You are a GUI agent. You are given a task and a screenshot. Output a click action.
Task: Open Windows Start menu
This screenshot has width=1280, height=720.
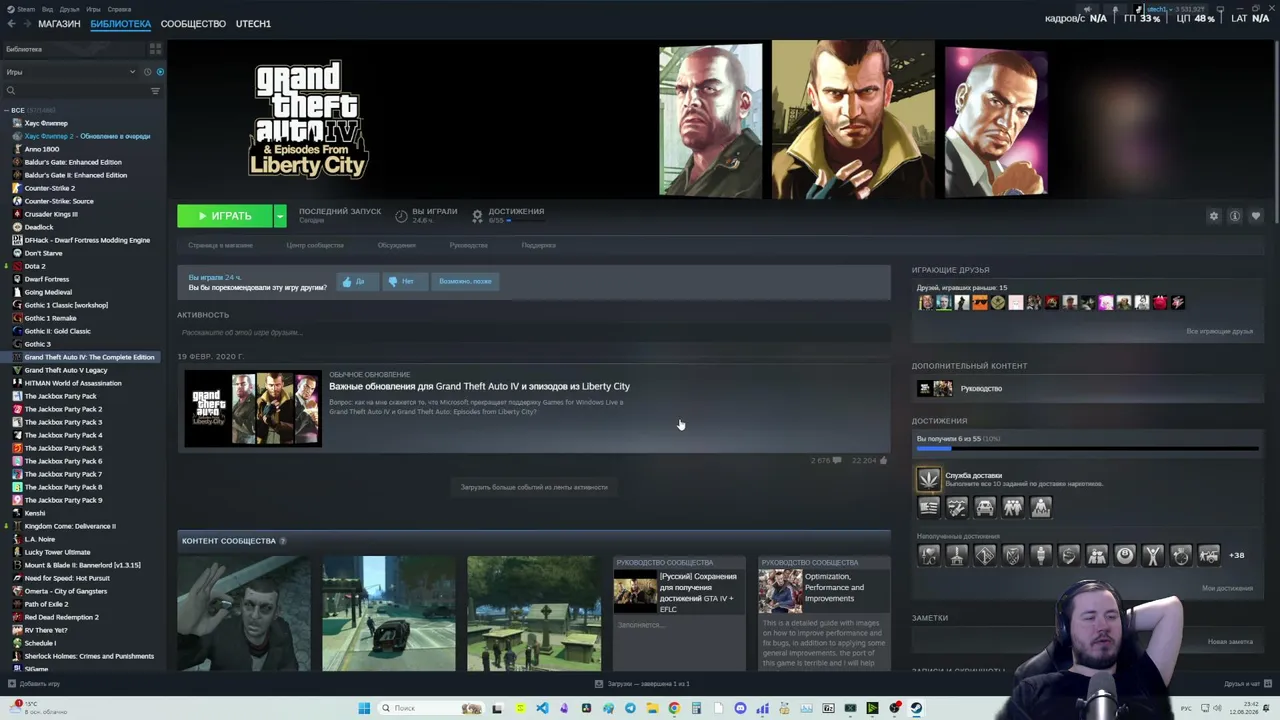click(x=364, y=708)
